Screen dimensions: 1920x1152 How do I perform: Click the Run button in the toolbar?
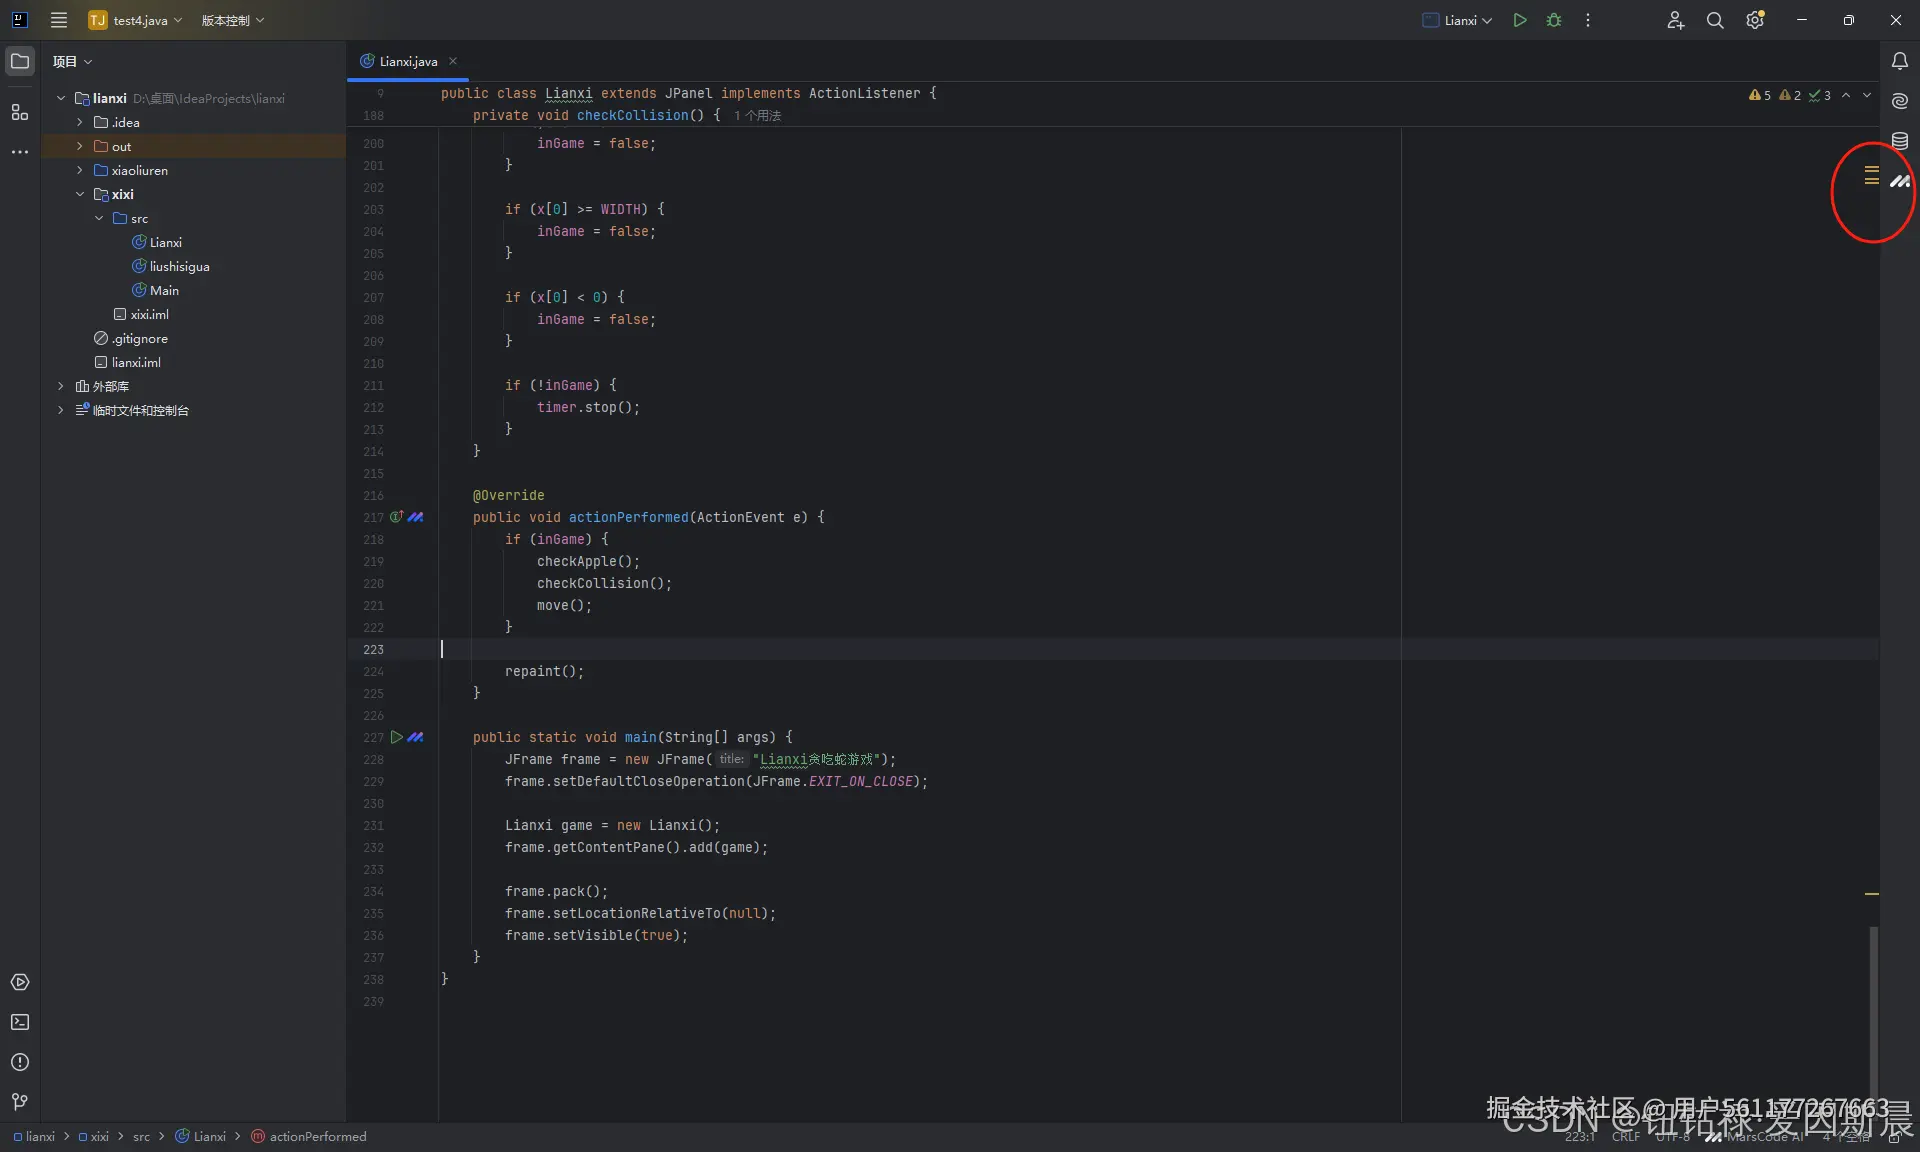point(1519,20)
